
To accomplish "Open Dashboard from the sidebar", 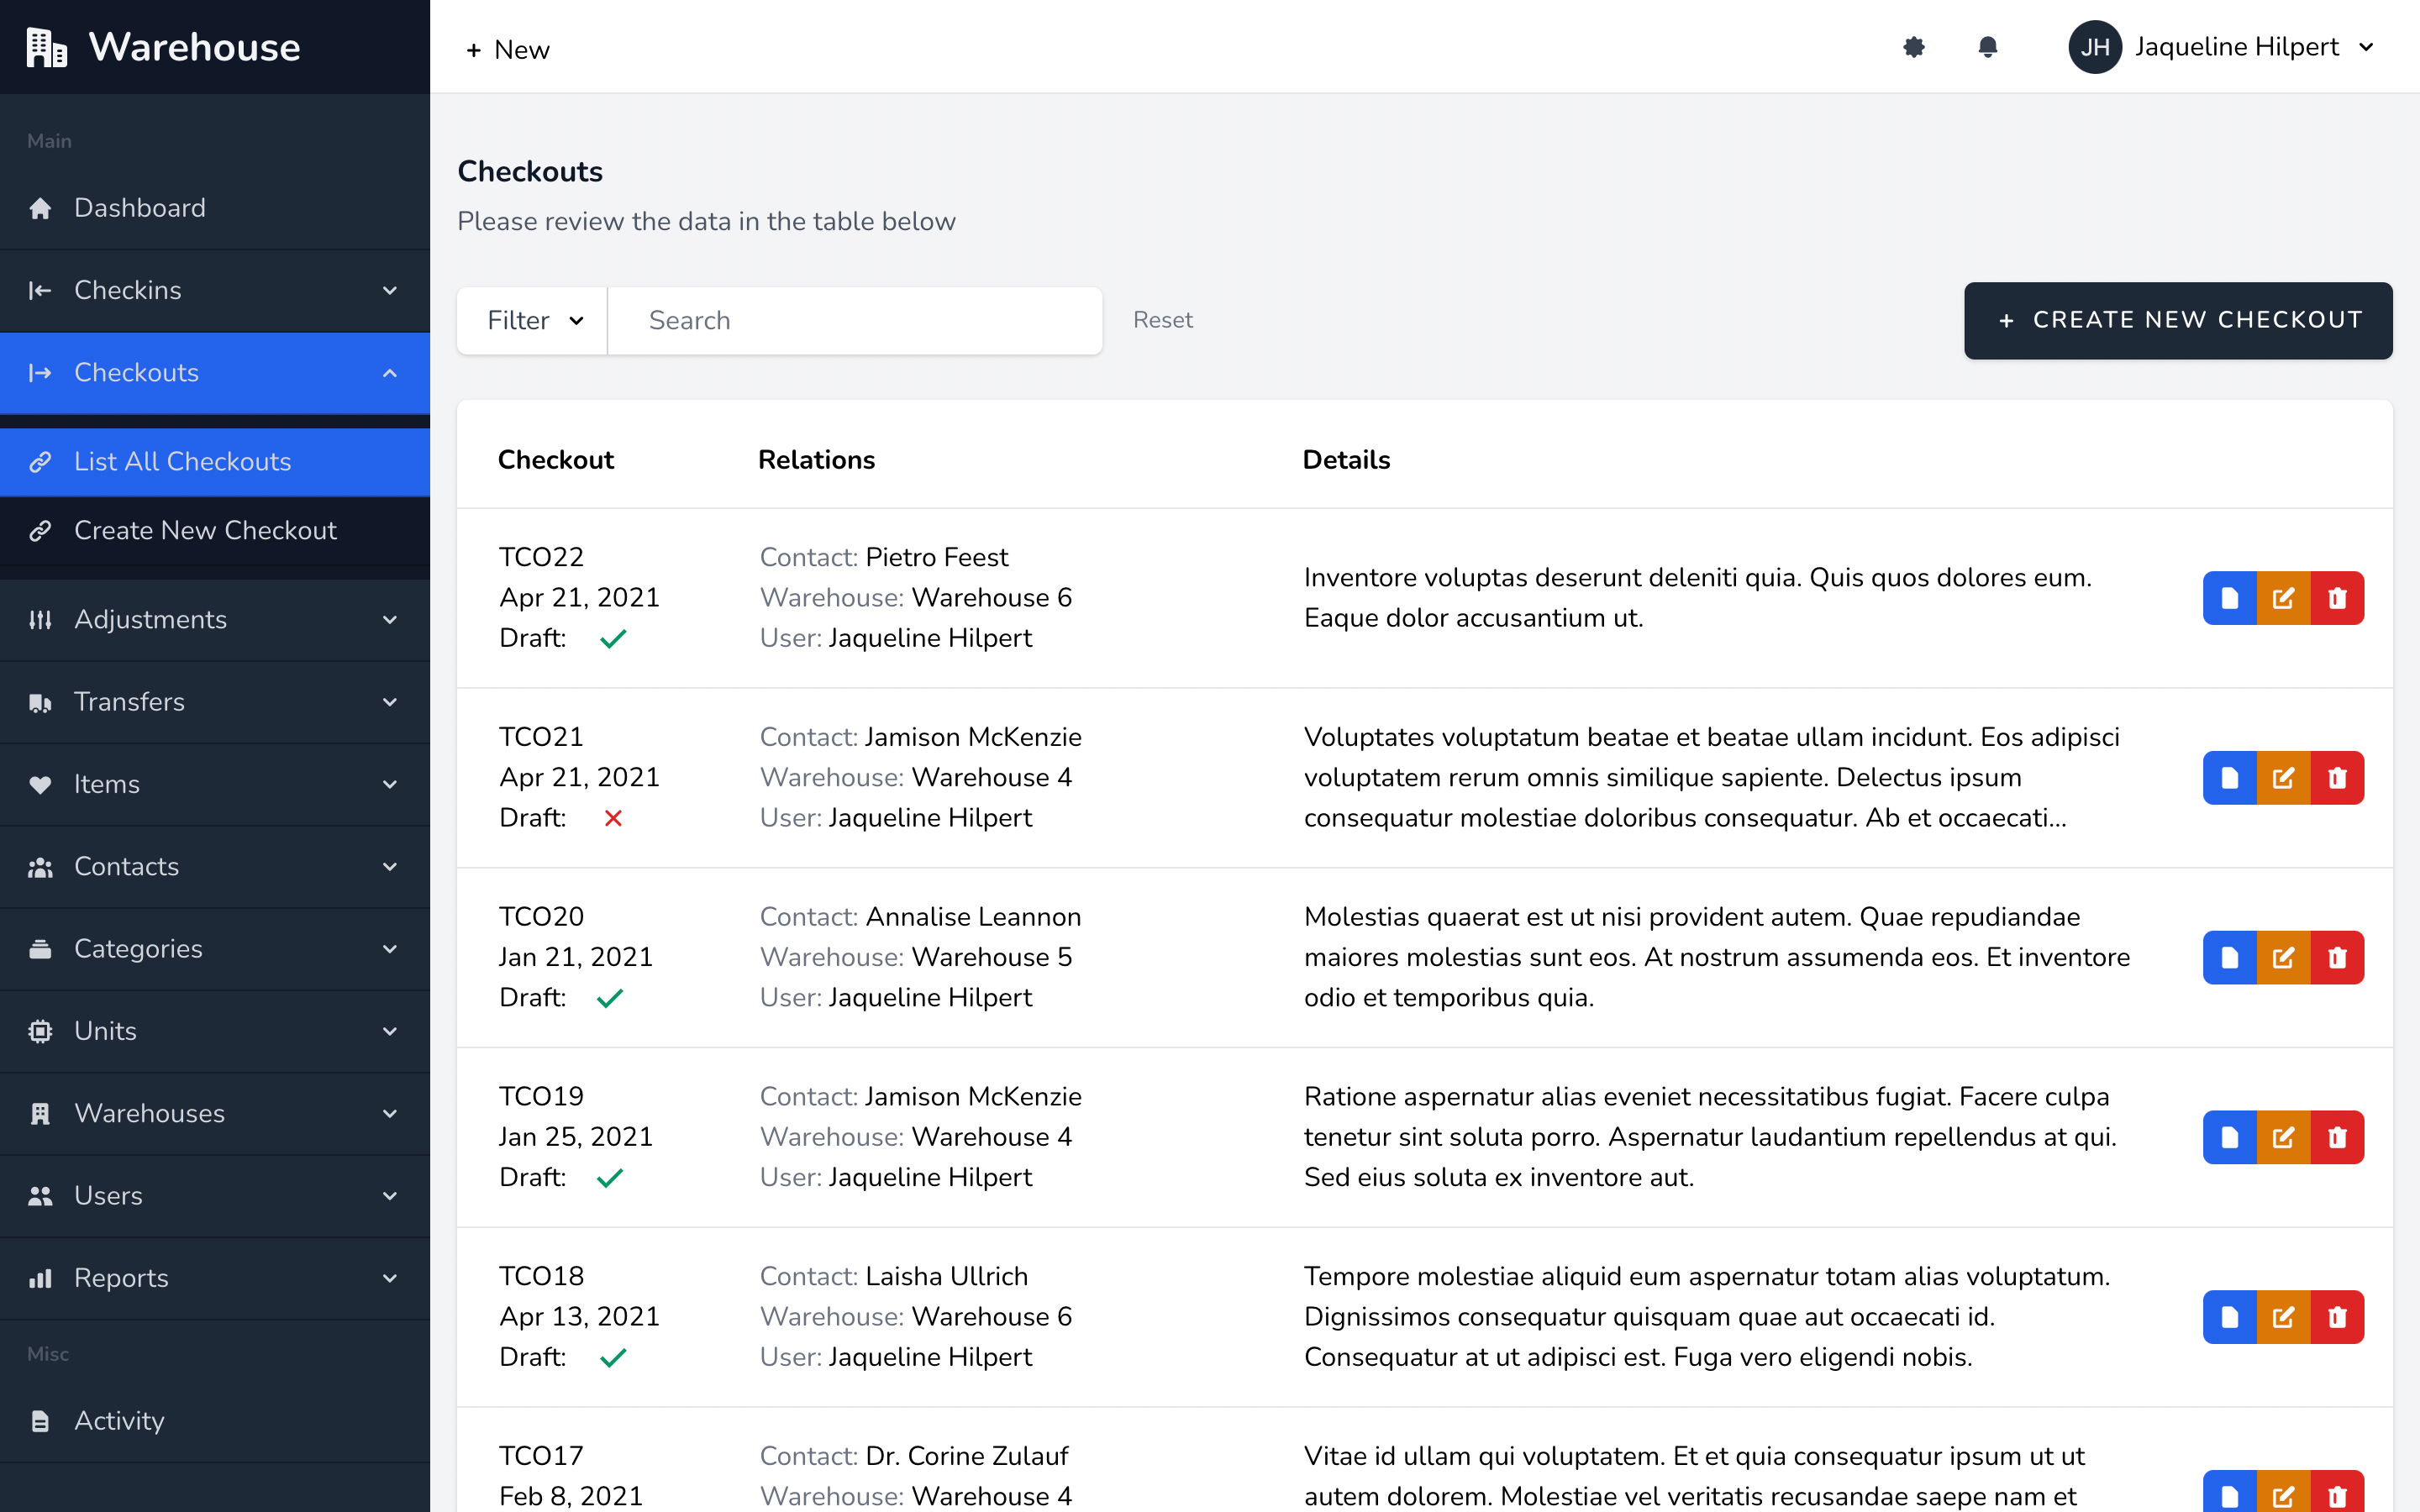I will [140, 208].
